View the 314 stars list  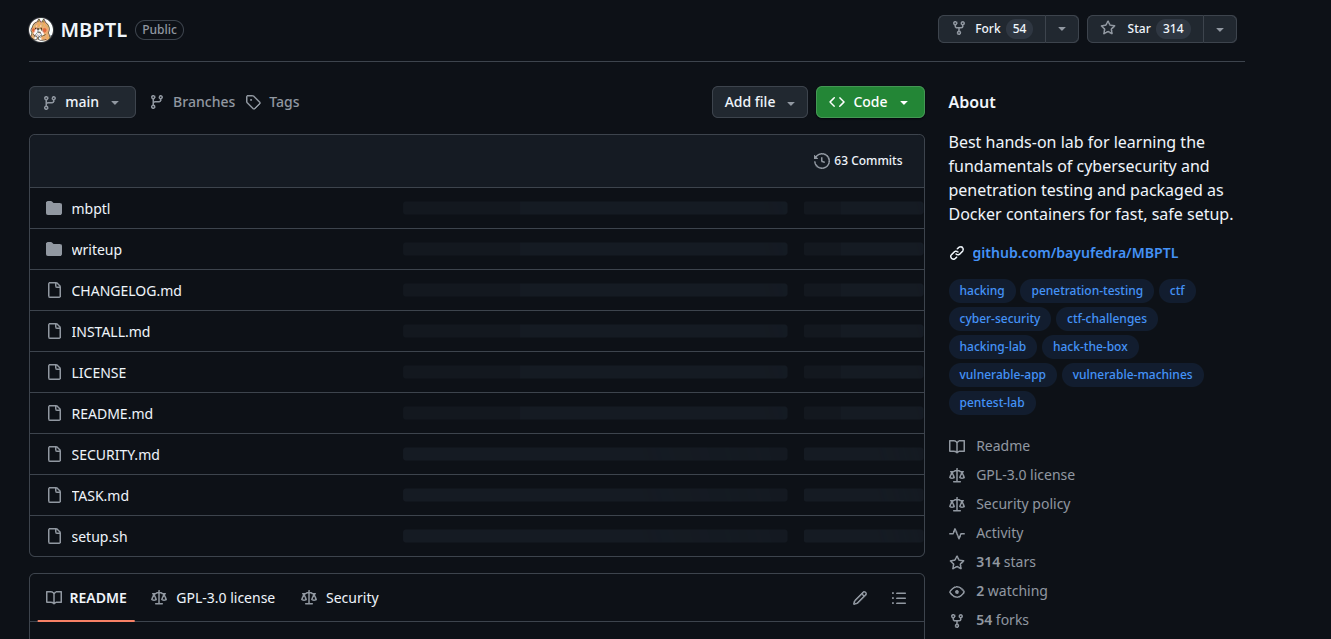tap(993, 562)
